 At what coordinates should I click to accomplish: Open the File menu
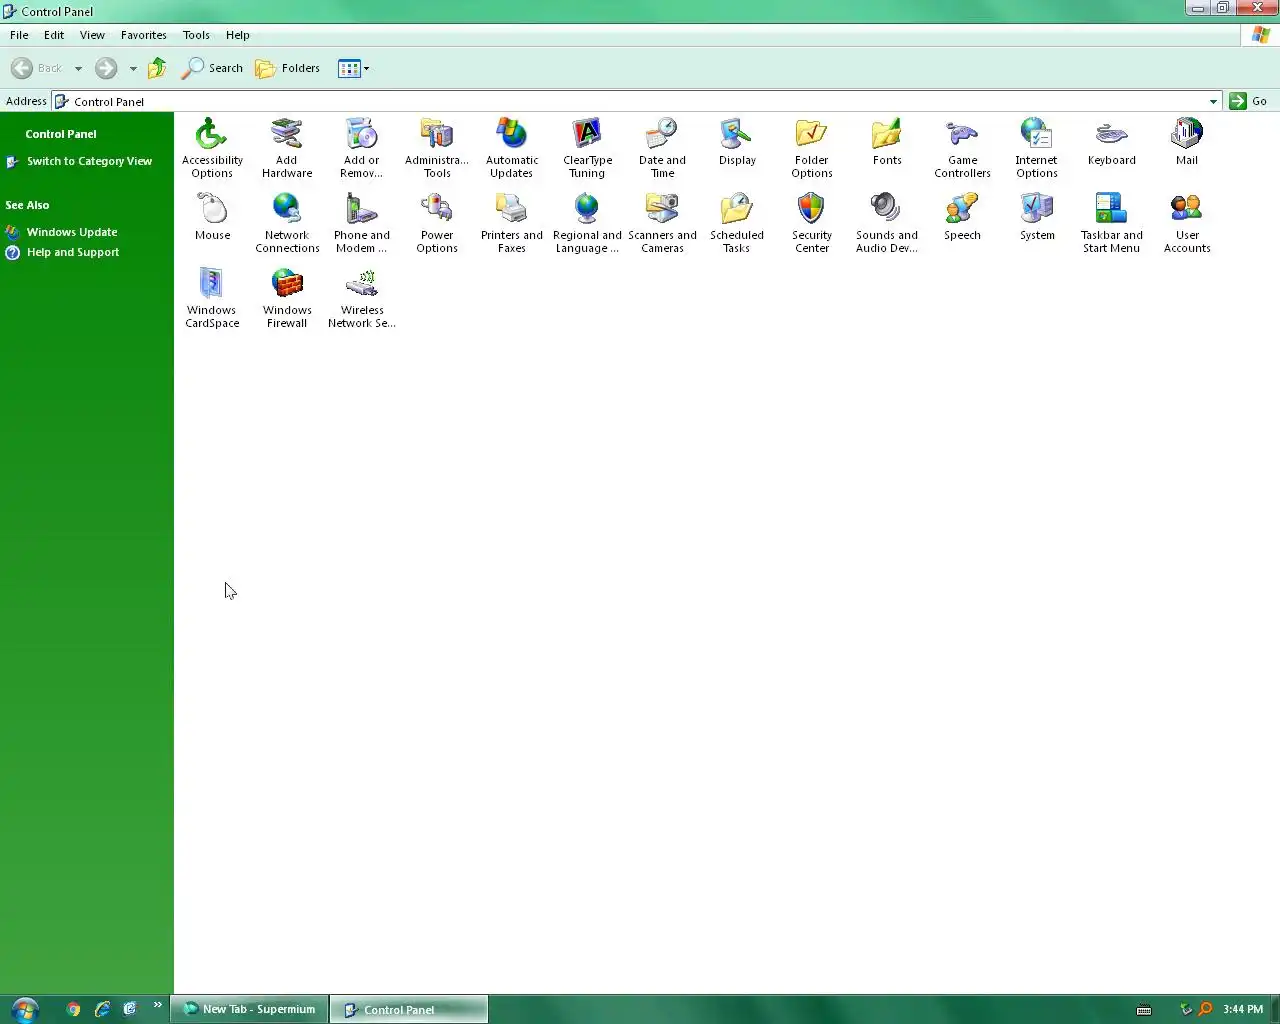[19, 35]
